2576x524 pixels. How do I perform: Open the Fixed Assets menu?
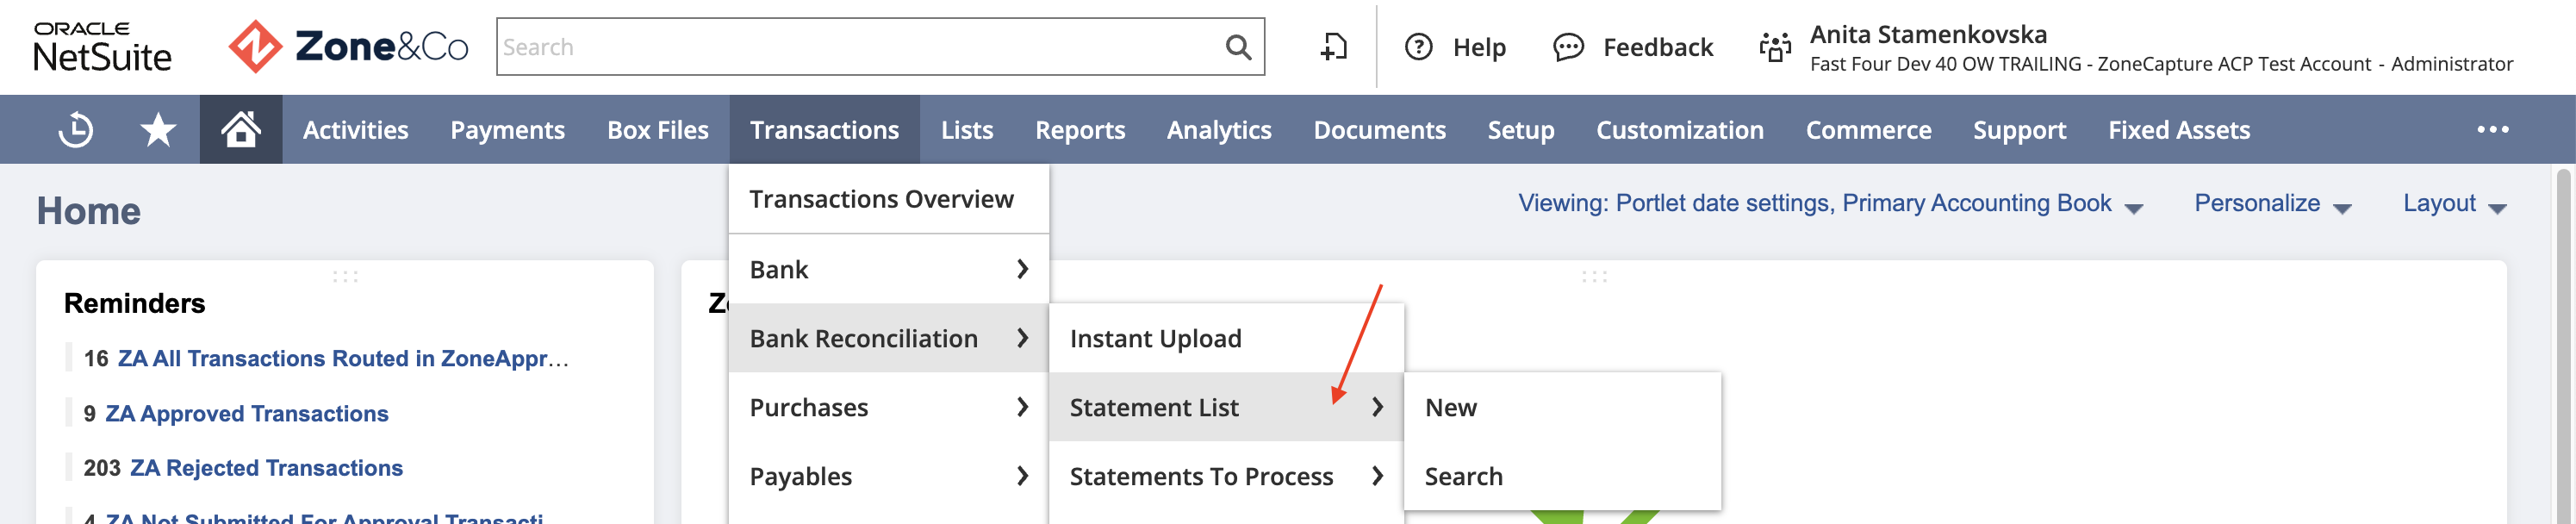click(2178, 130)
